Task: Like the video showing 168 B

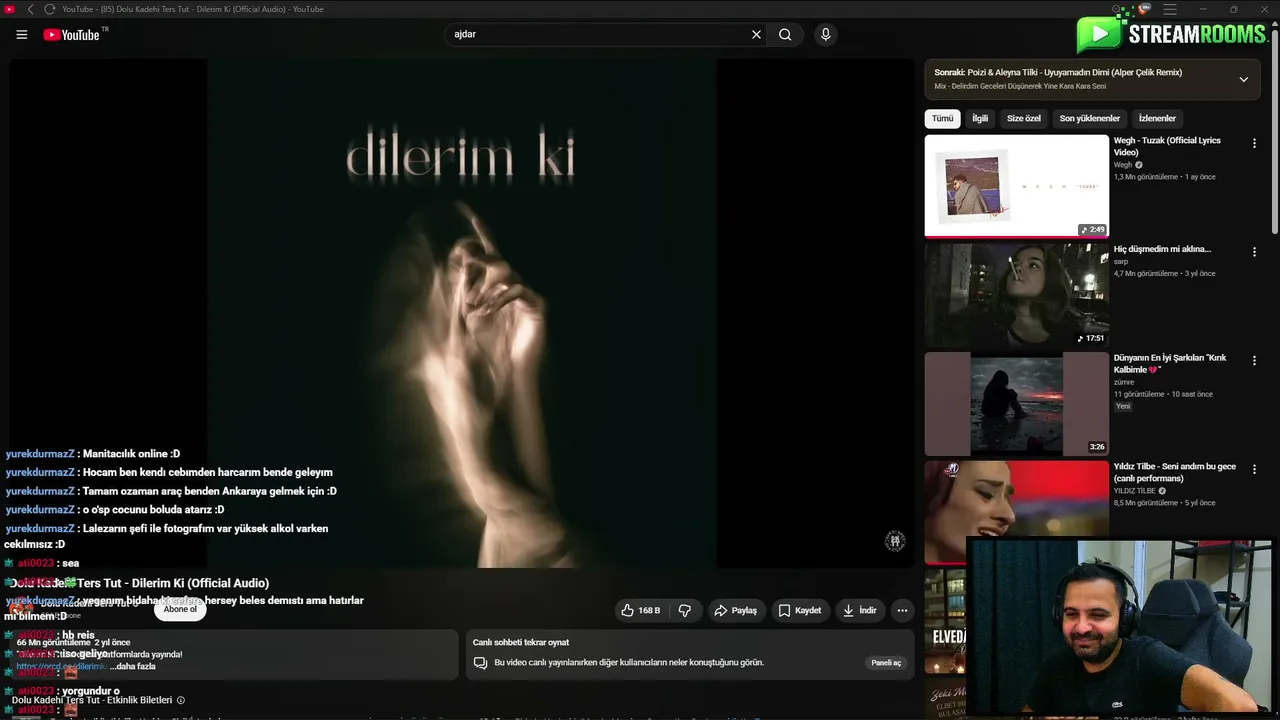Action: [x=640, y=610]
